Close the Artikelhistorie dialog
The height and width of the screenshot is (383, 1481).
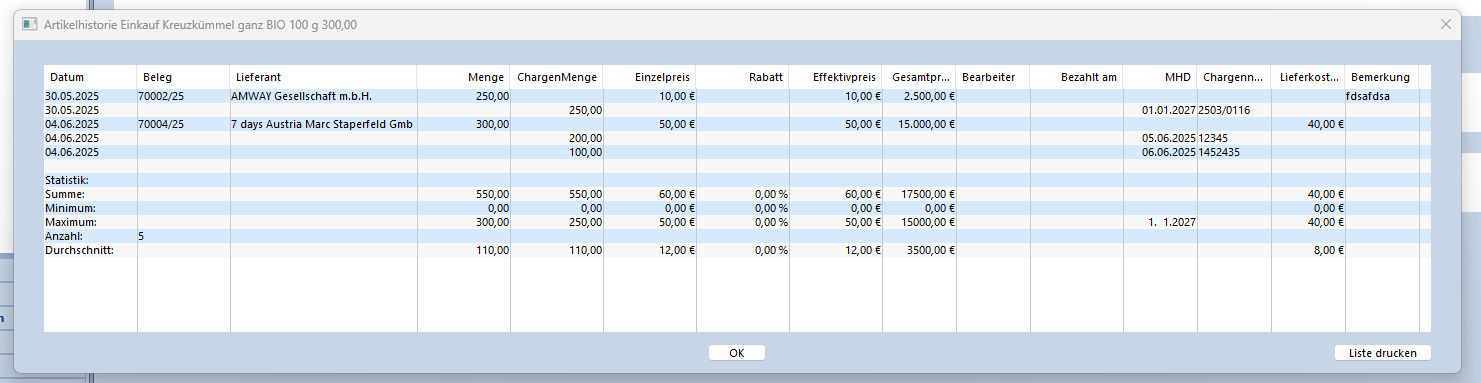1446,24
